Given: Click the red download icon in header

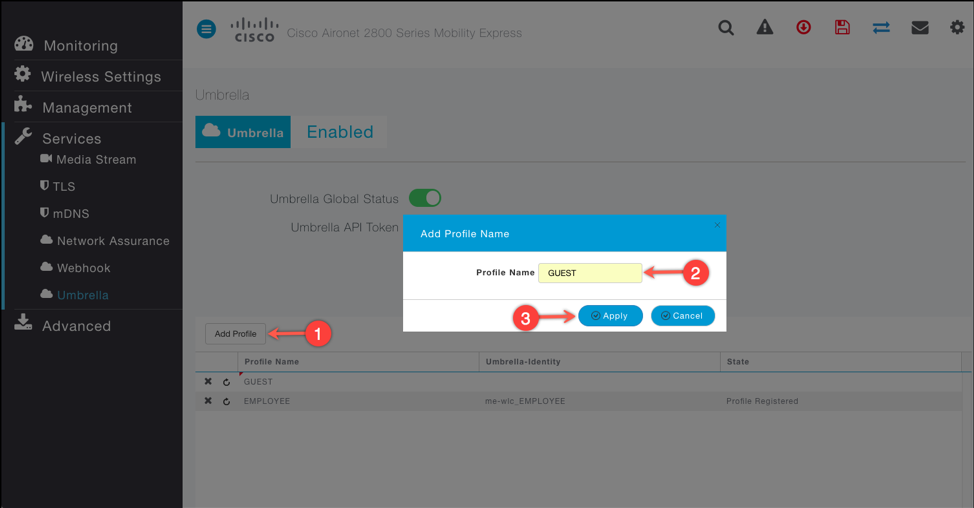Looking at the screenshot, I should click(x=803, y=28).
